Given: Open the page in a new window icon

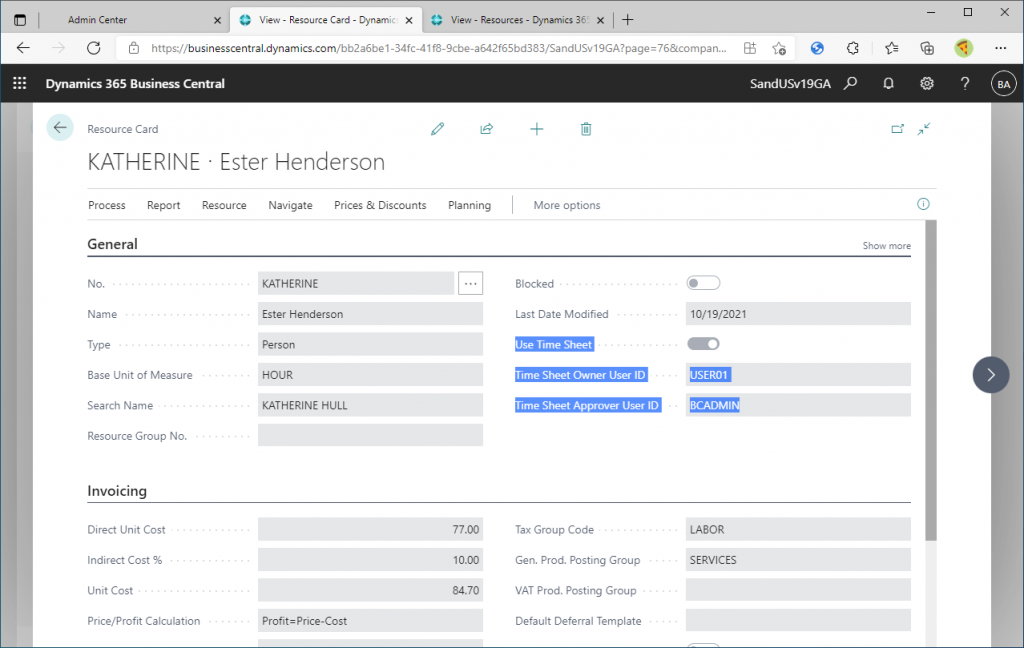Looking at the screenshot, I should coord(897,129).
